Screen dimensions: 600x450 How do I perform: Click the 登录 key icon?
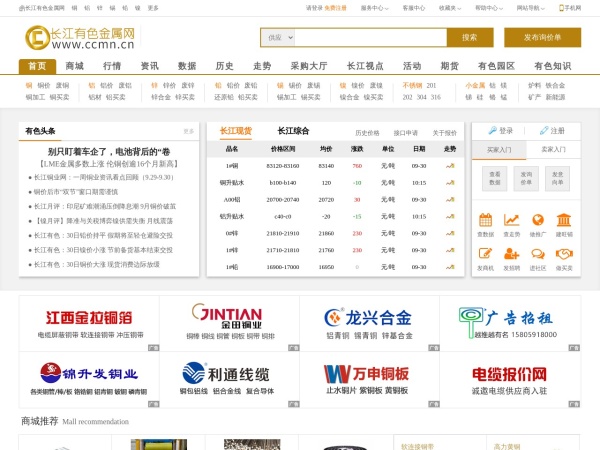point(492,130)
